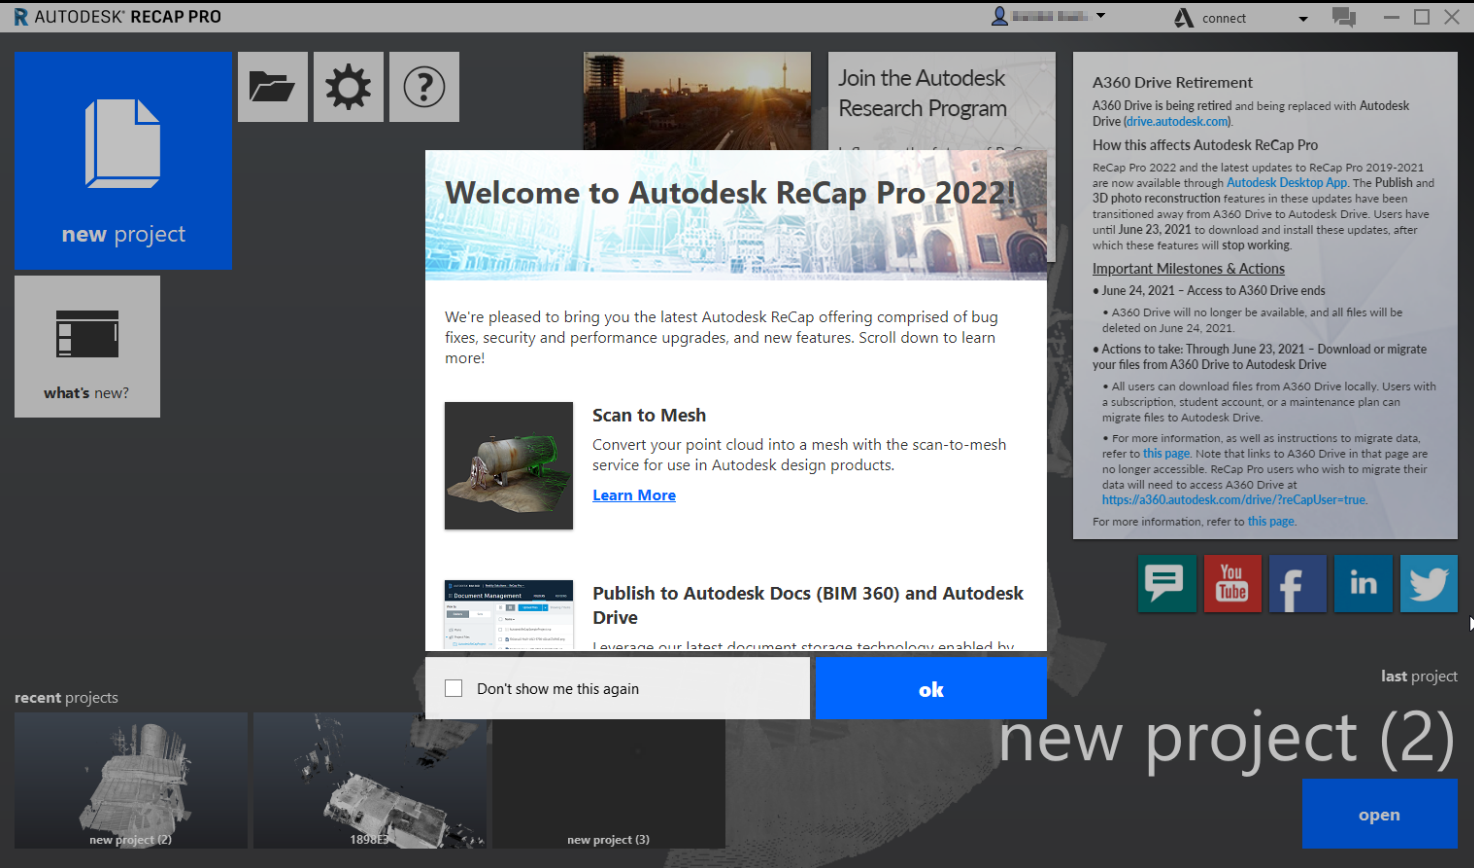Open the LinkedIn icon
The image size is (1474, 868).
pos(1363,583)
